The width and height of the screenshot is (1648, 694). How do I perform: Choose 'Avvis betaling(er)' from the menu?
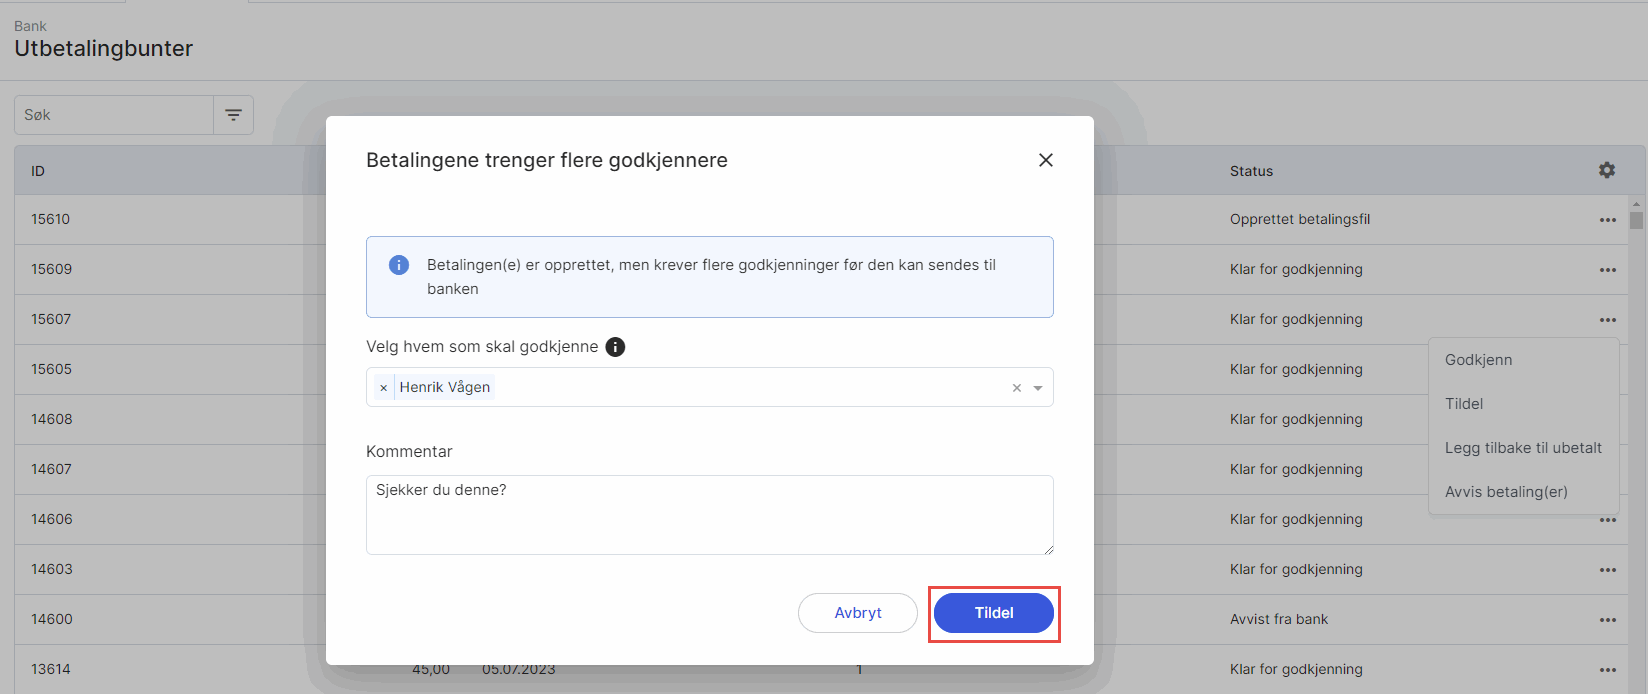[1506, 492]
